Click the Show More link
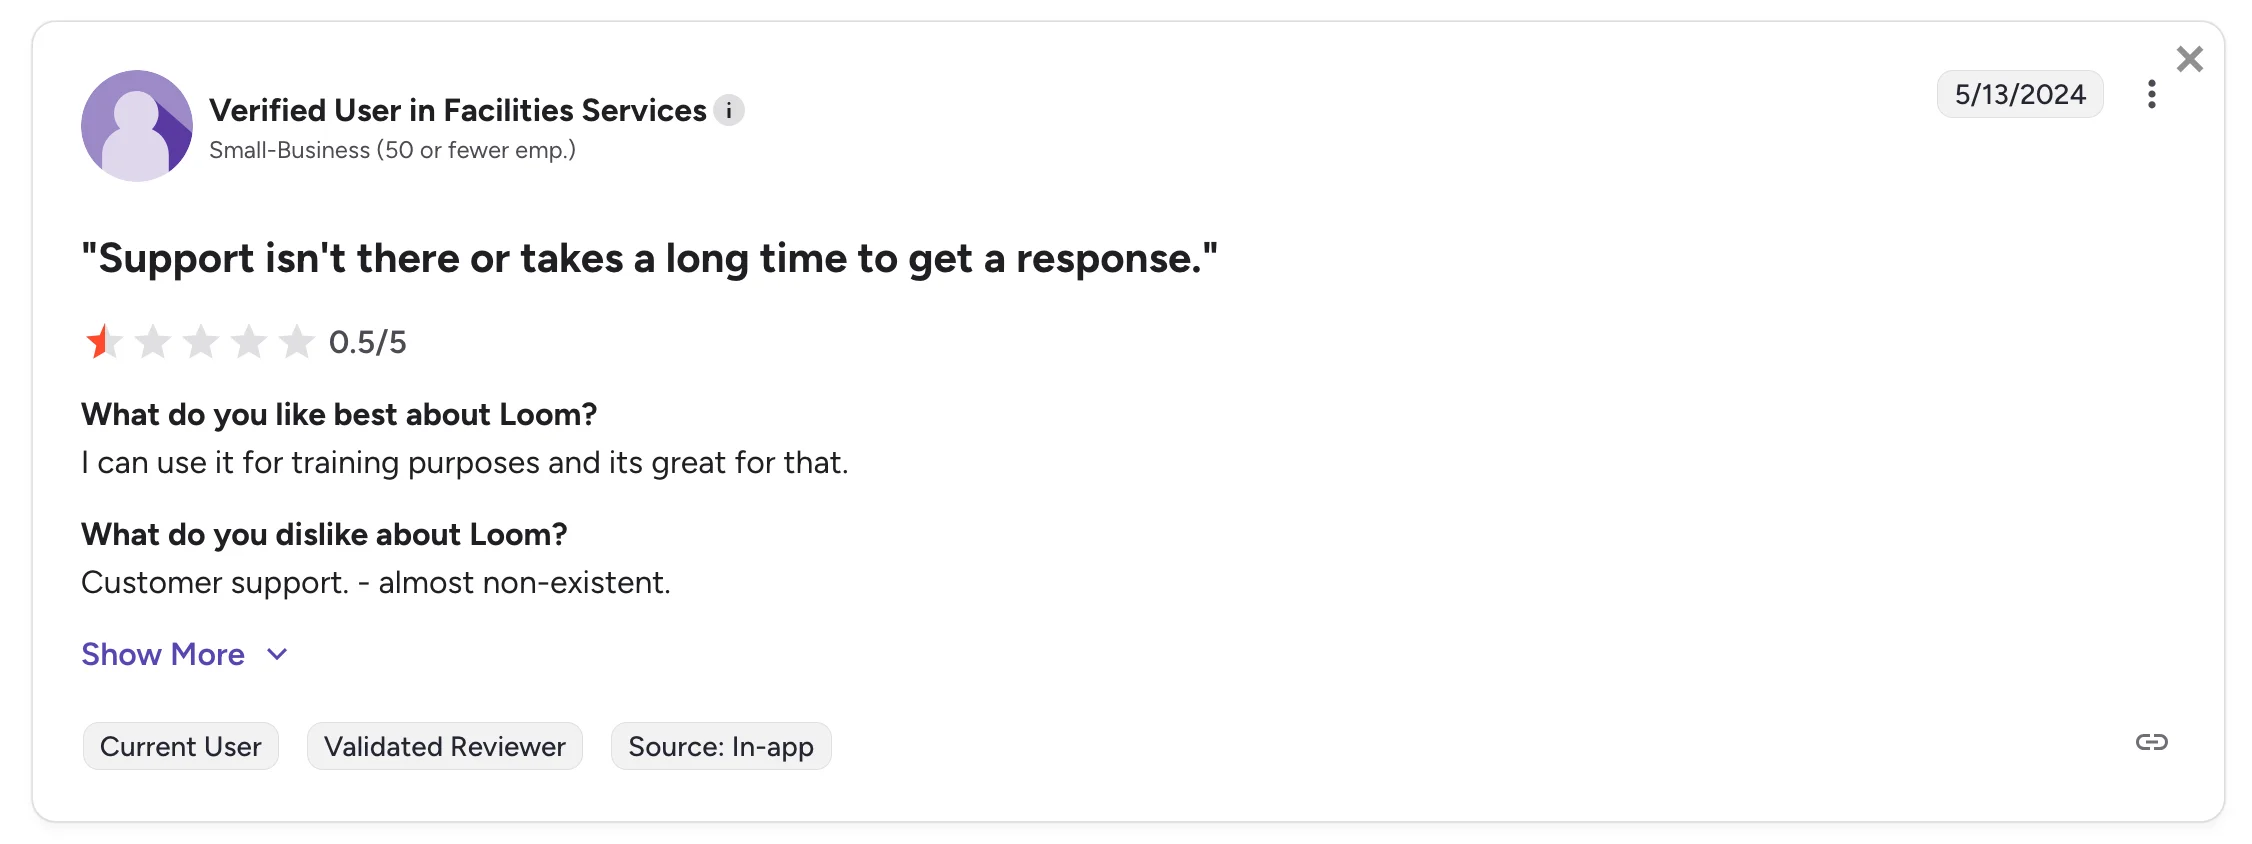 pos(163,654)
